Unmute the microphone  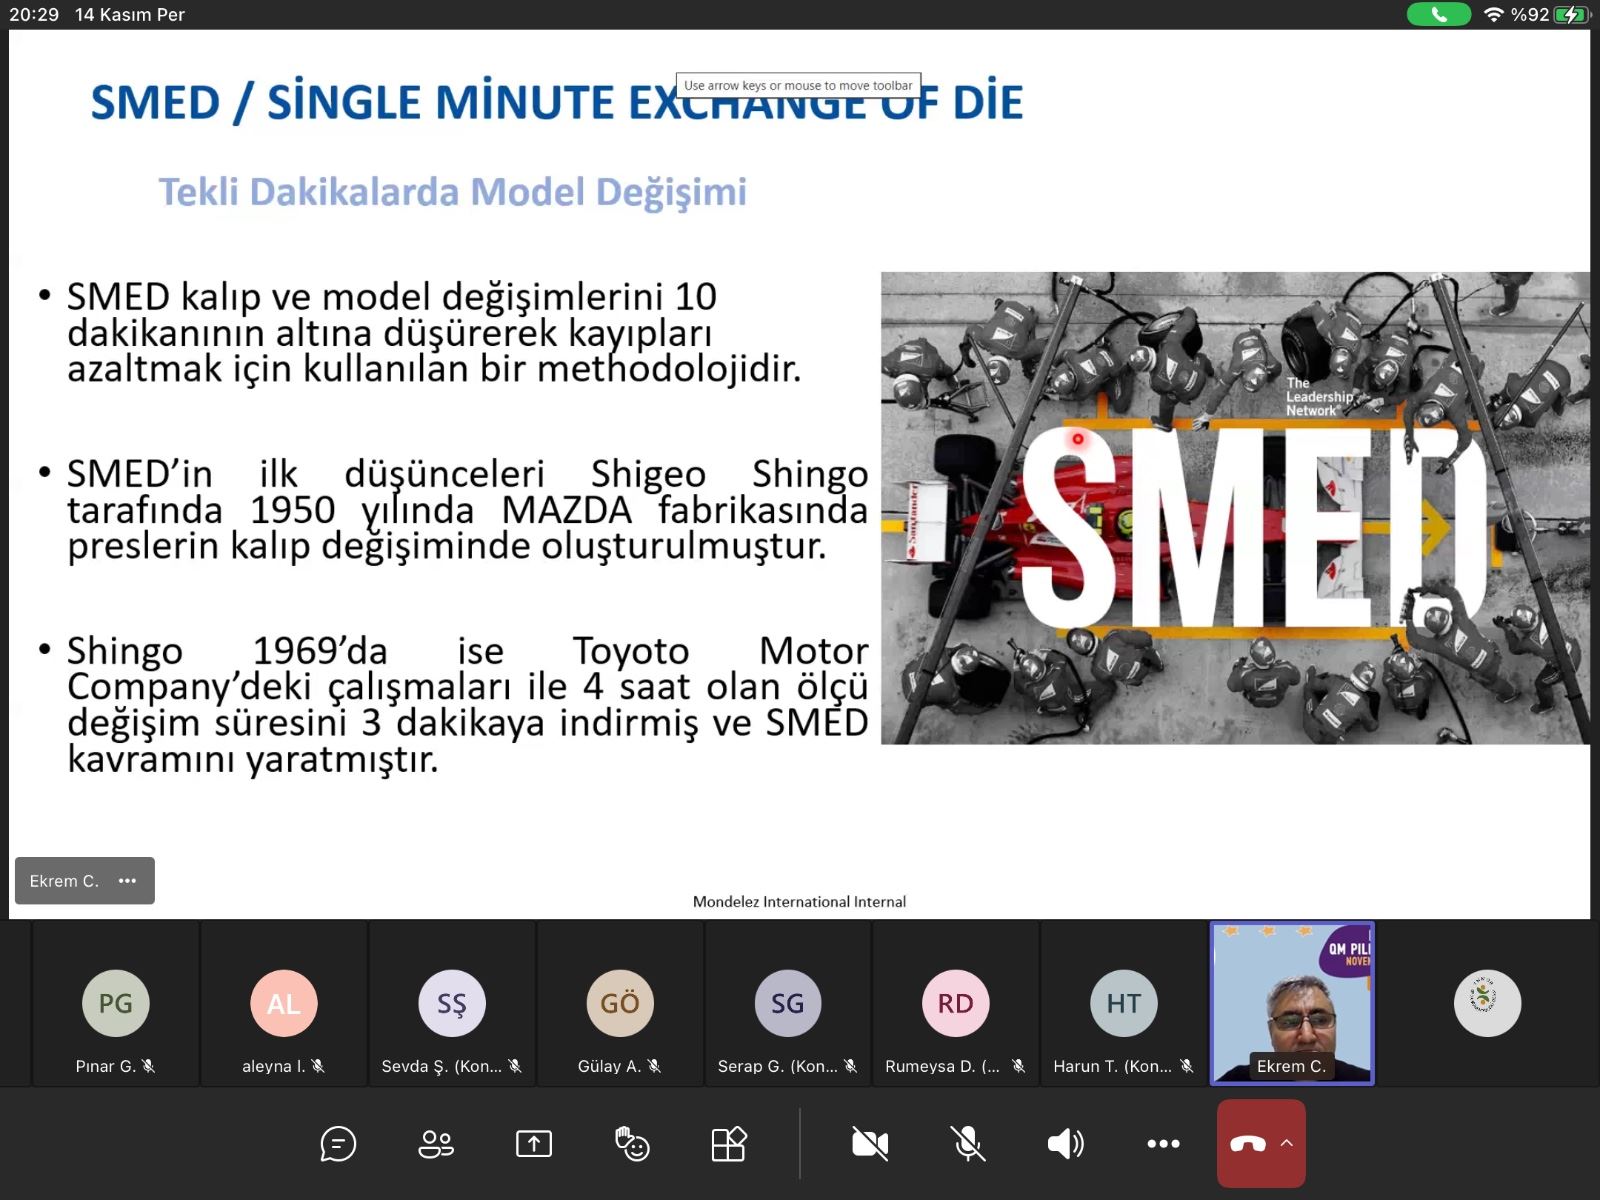coord(967,1143)
